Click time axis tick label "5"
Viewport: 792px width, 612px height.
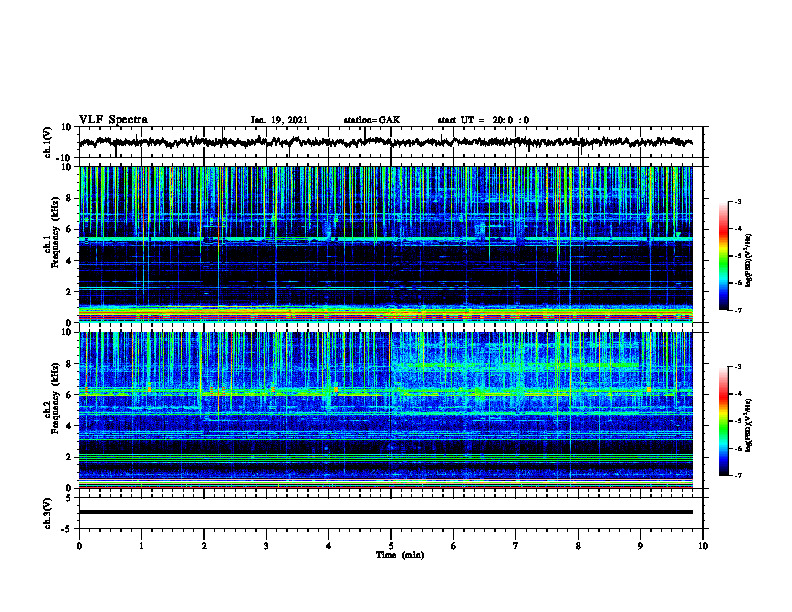tap(391, 546)
